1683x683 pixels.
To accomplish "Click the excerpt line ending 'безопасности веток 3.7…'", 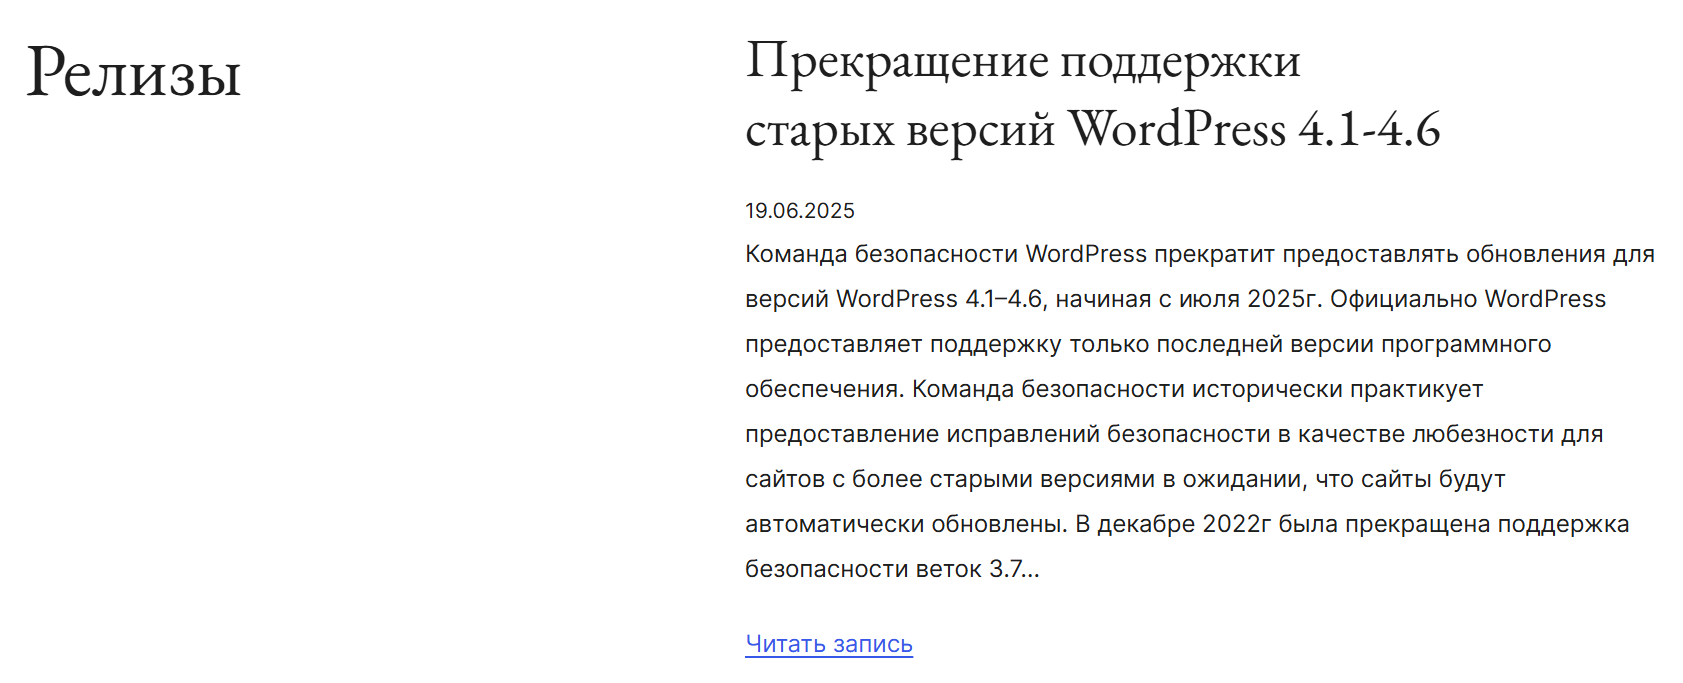I will click(892, 569).
